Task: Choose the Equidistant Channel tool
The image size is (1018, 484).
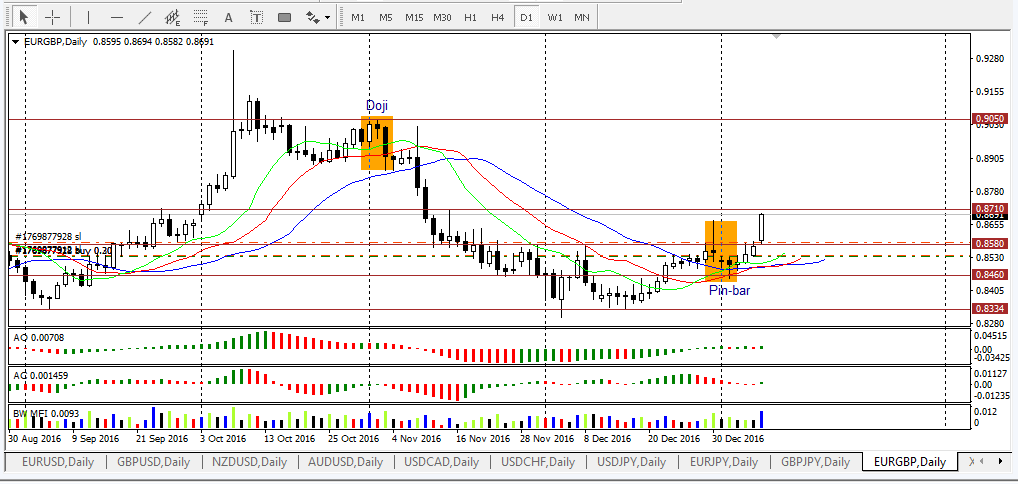Action: tap(173, 18)
